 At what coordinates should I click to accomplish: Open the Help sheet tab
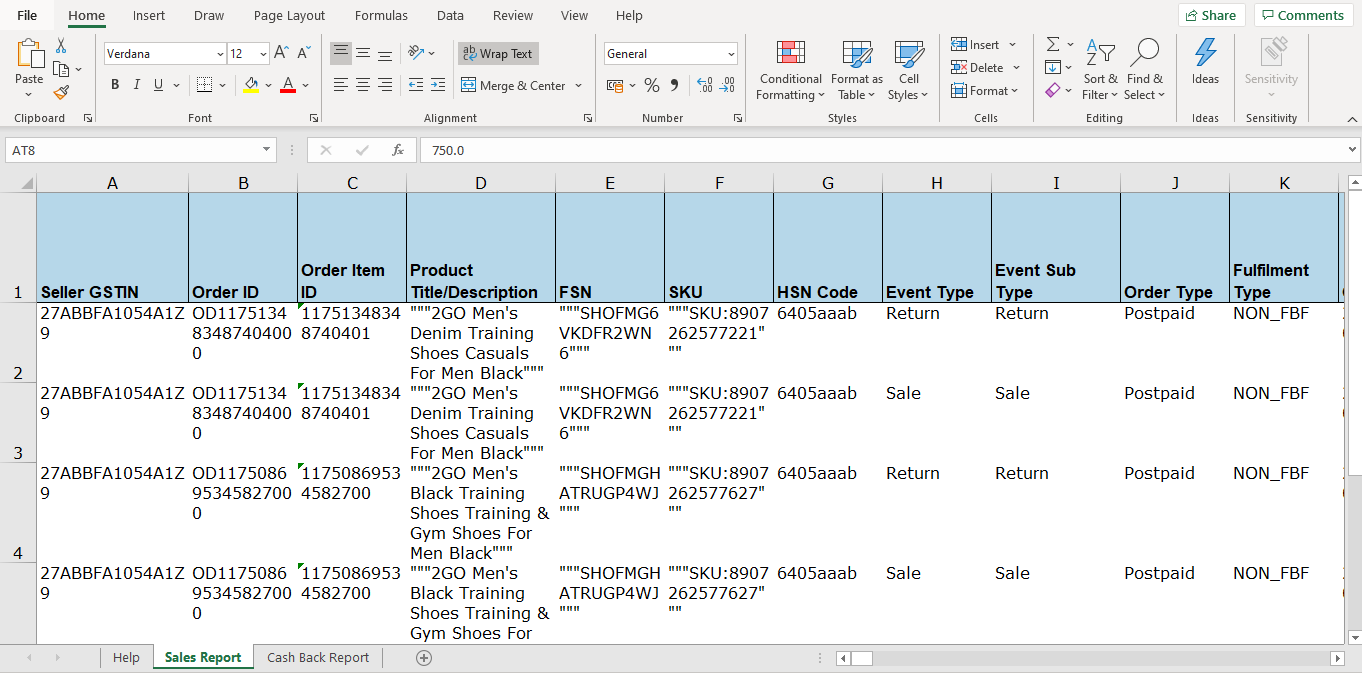[126, 657]
